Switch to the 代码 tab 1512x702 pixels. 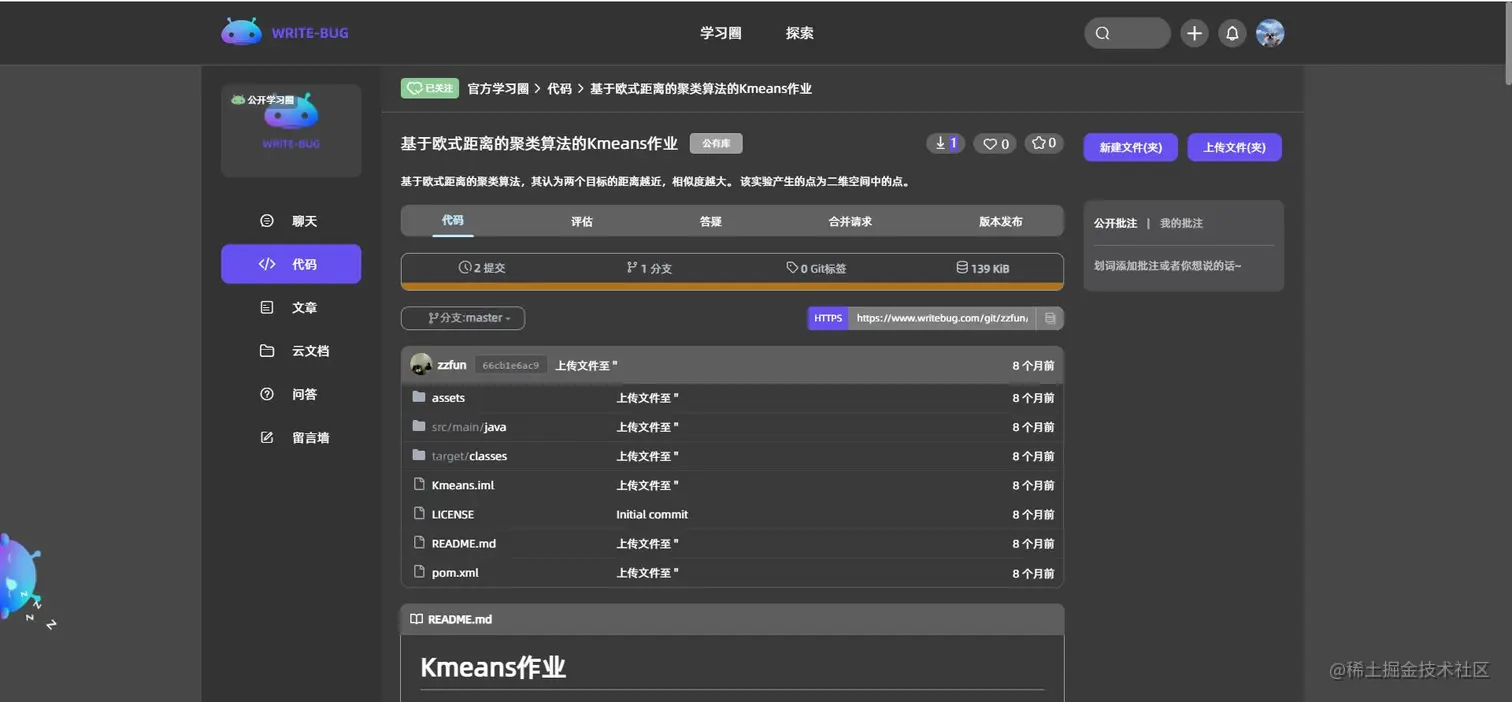453,221
